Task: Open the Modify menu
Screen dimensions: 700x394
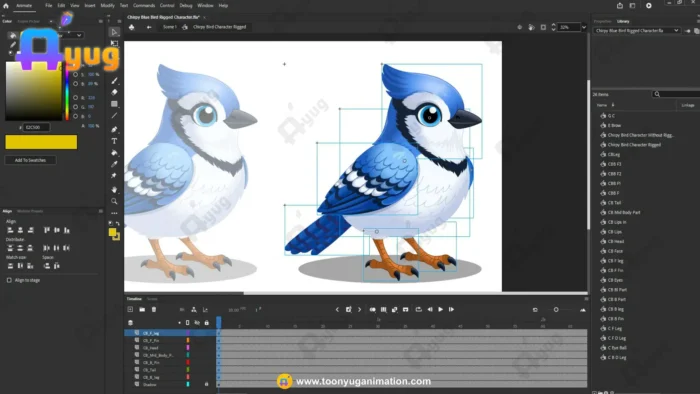Action: (x=107, y=6)
